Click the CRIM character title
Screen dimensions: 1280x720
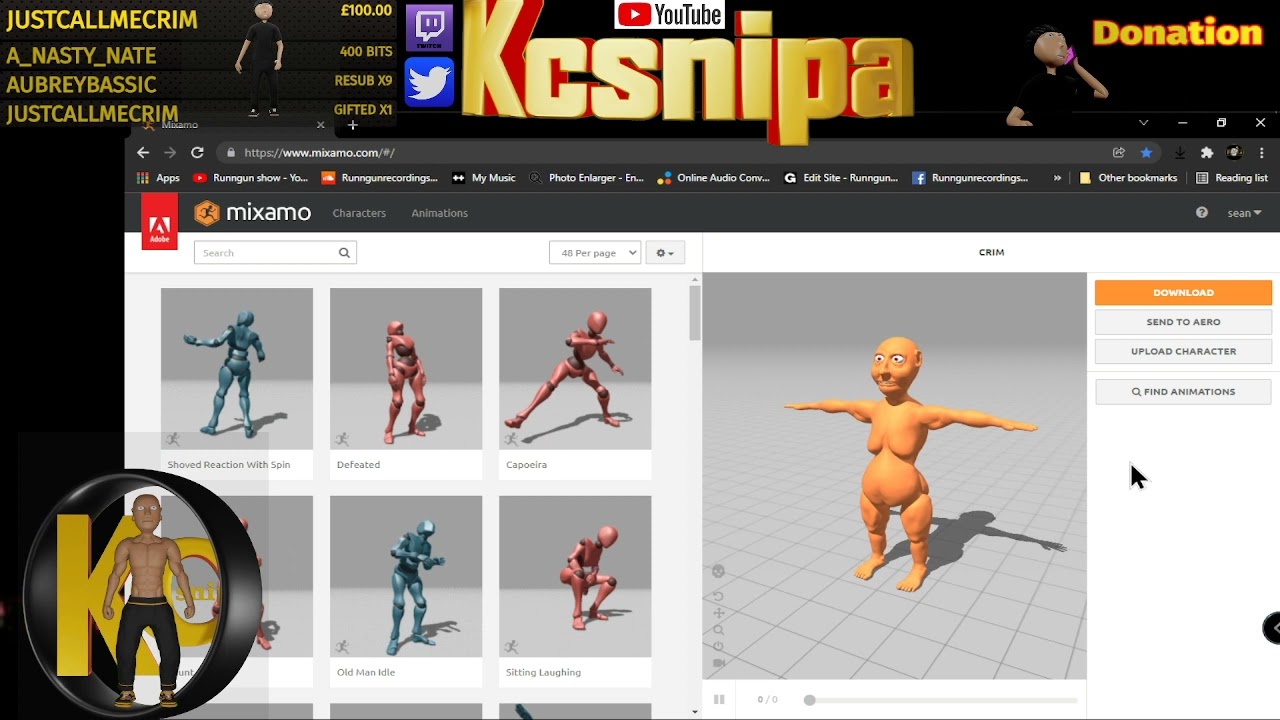[x=991, y=252]
